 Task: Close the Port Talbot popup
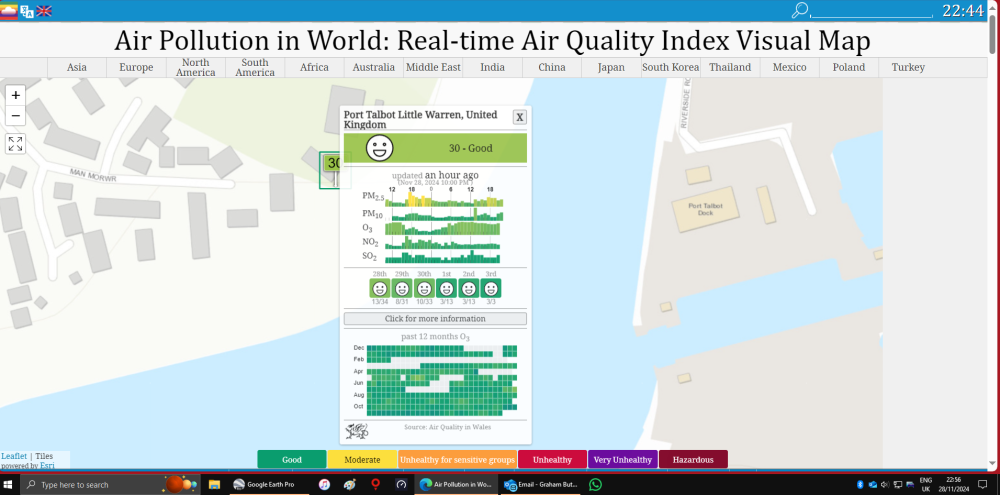(520, 117)
